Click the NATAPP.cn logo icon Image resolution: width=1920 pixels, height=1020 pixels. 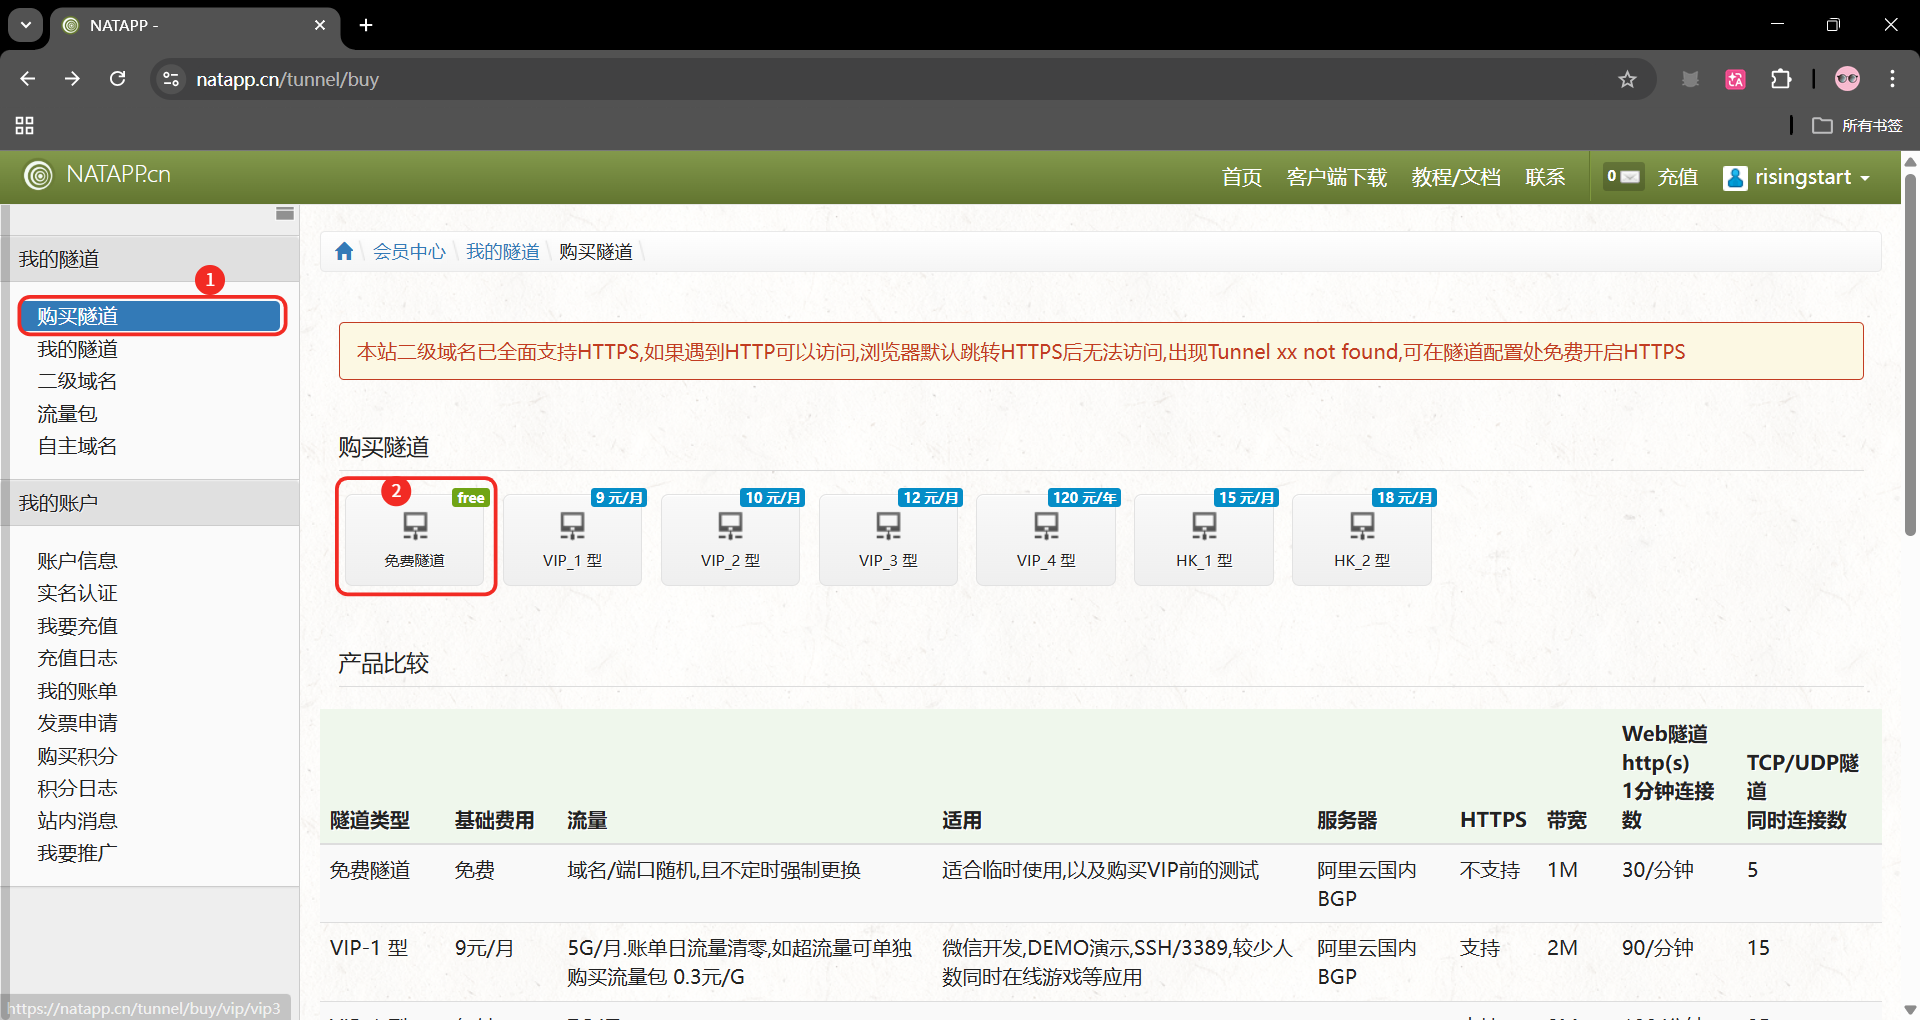(x=38, y=176)
